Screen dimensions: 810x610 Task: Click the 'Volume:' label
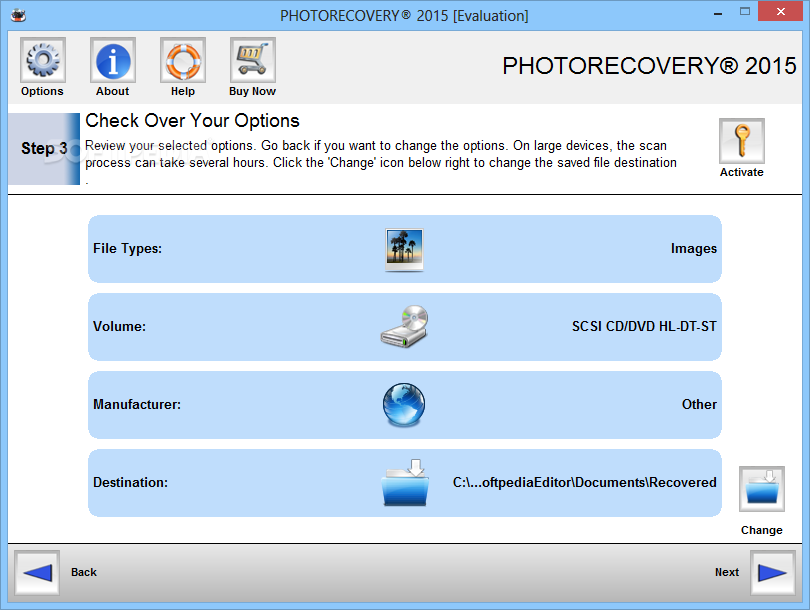coord(119,326)
